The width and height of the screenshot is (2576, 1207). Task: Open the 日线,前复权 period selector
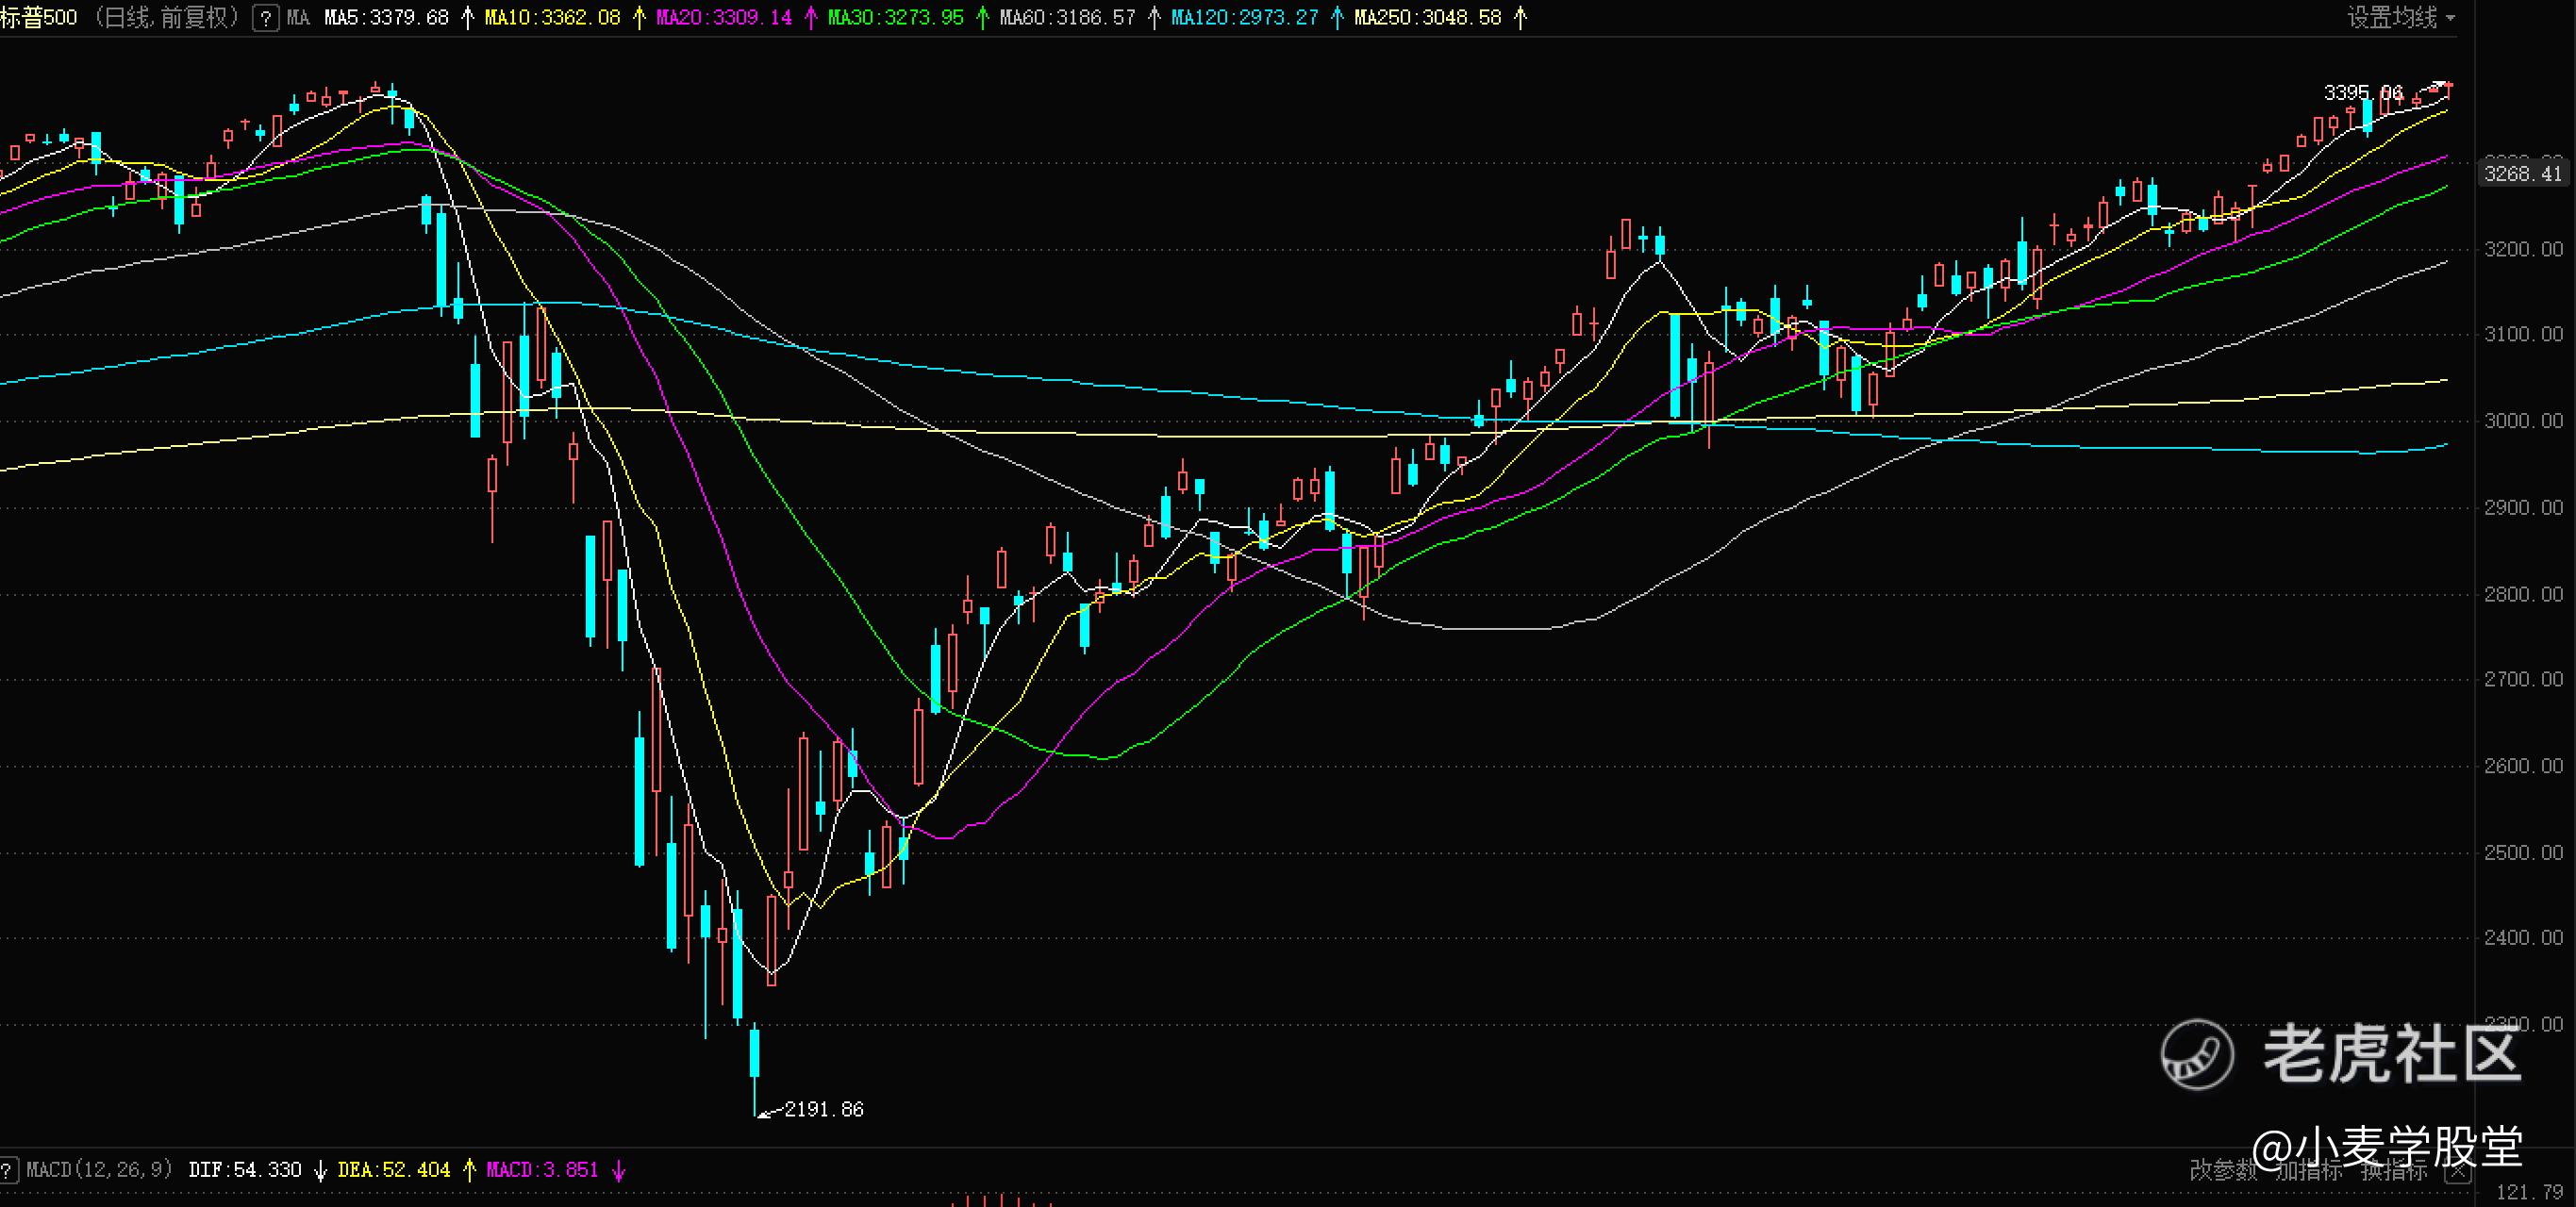click(x=165, y=18)
